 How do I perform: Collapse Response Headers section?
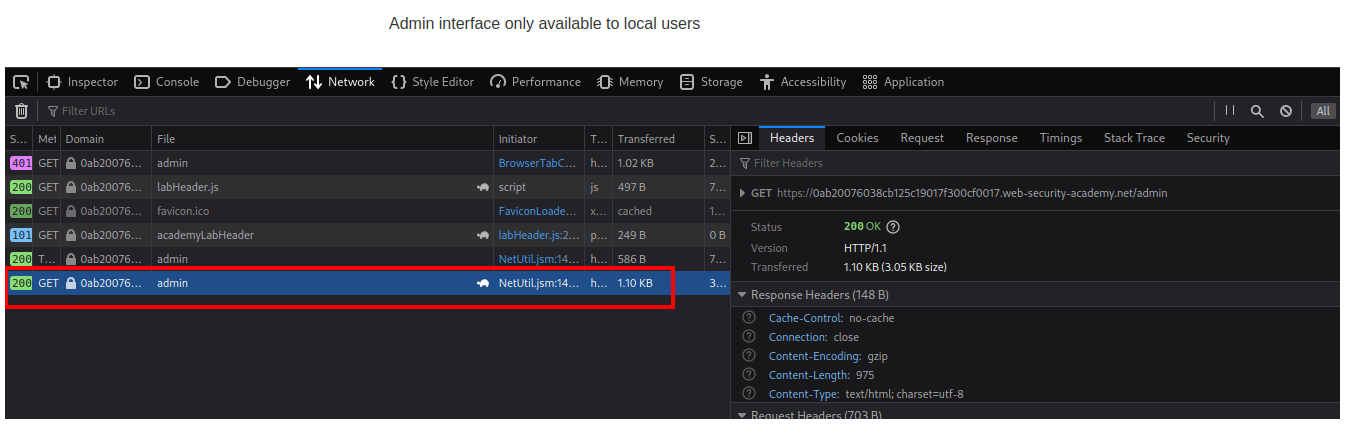click(x=742, y=295)
